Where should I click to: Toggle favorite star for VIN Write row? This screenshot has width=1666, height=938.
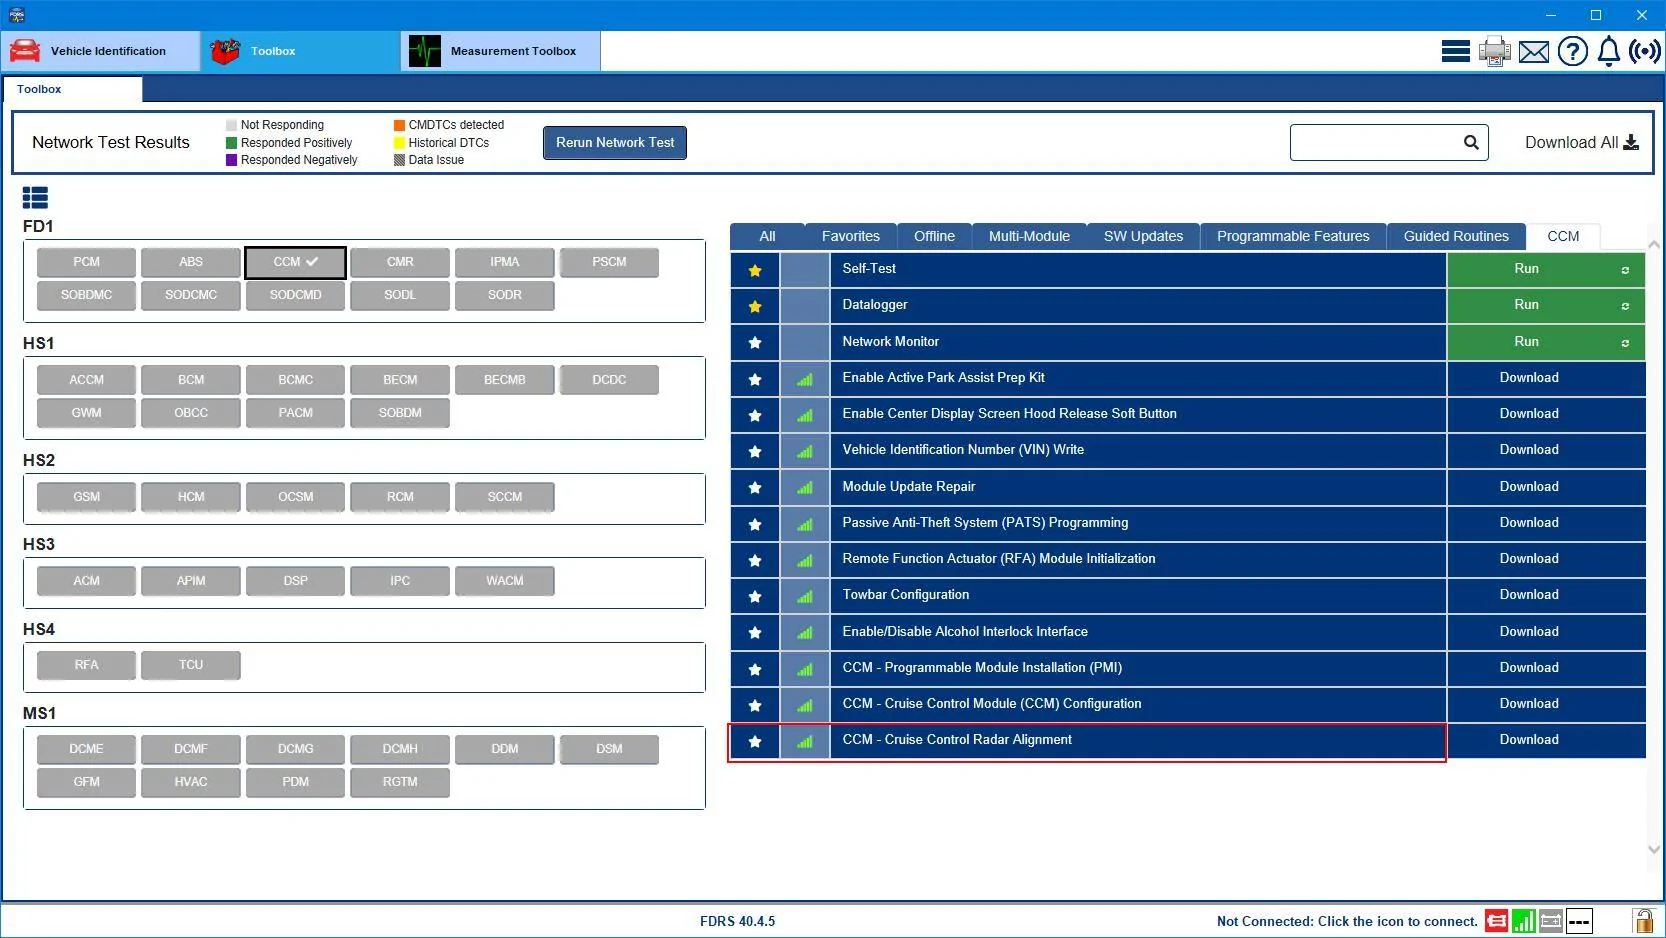click(755, 451)
